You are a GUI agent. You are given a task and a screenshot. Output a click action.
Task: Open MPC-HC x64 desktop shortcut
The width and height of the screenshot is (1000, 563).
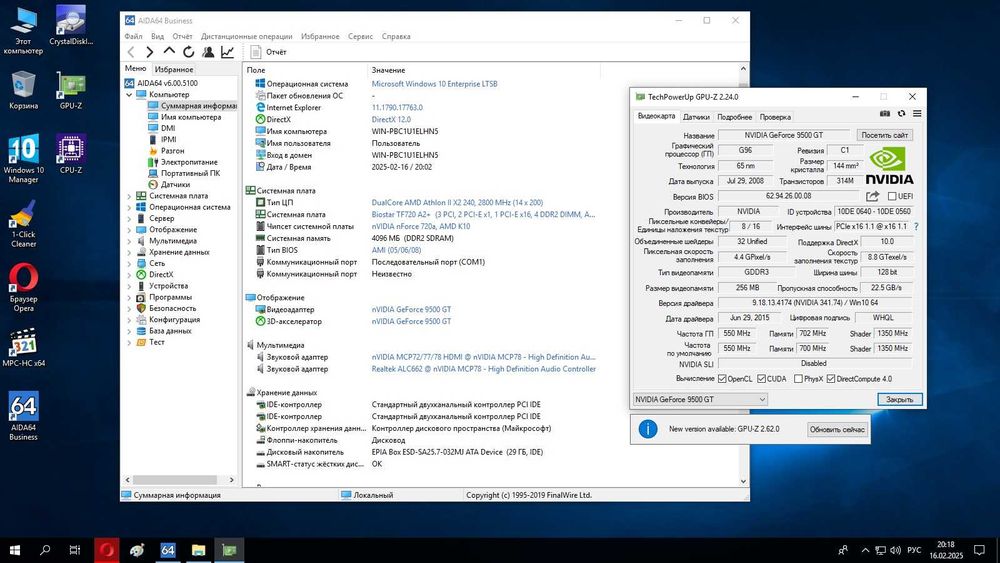(24, 347)
